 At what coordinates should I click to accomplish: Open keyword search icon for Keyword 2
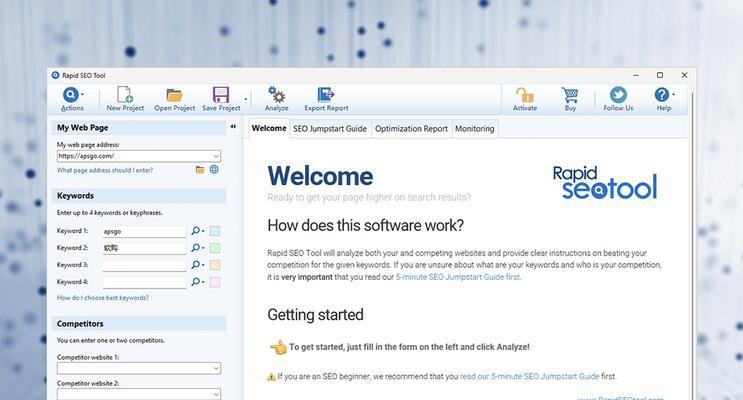coord(196,248)
